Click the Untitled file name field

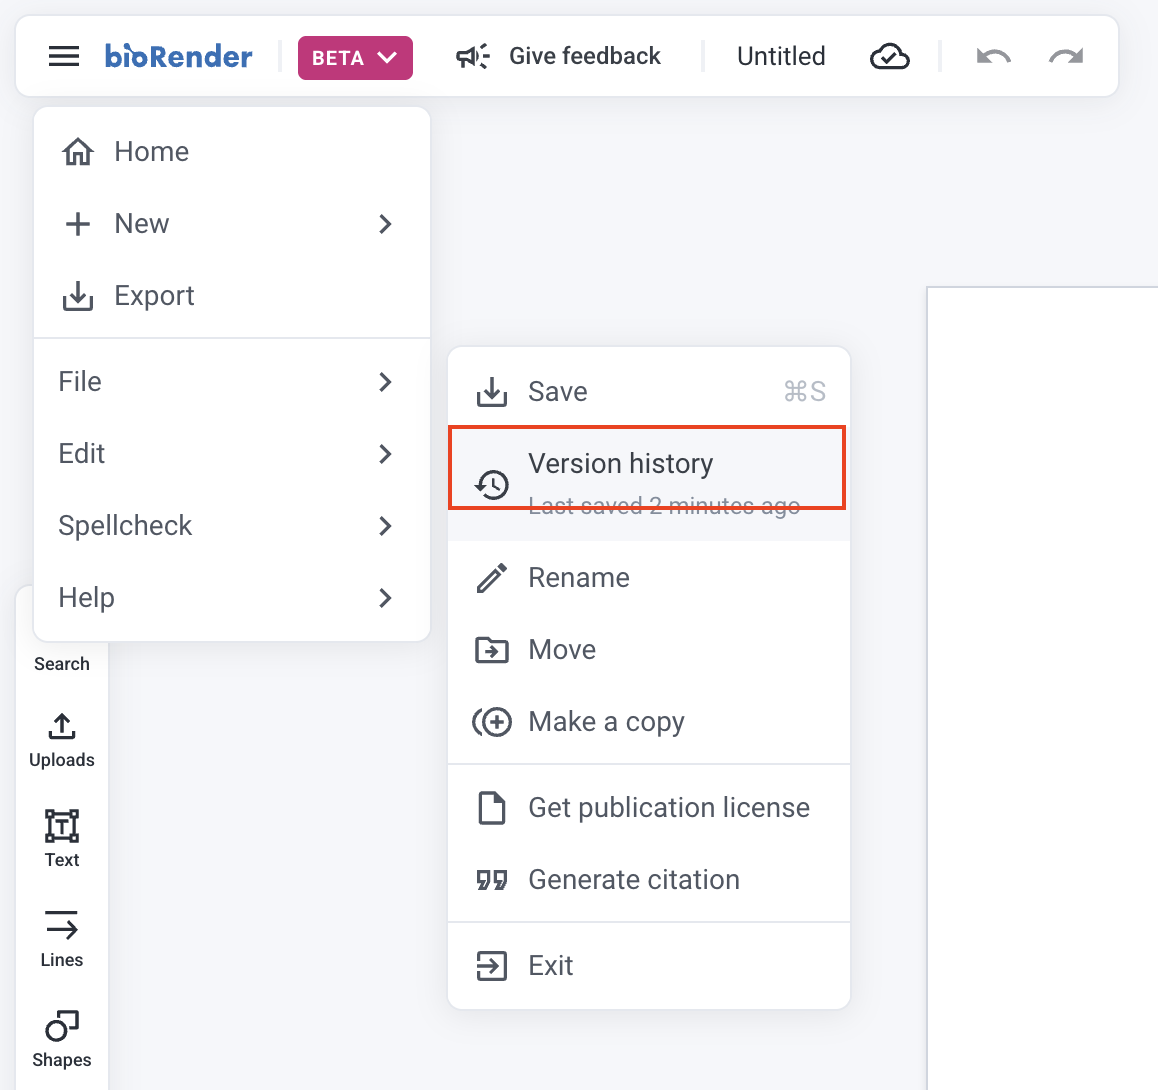click(781, 57)
